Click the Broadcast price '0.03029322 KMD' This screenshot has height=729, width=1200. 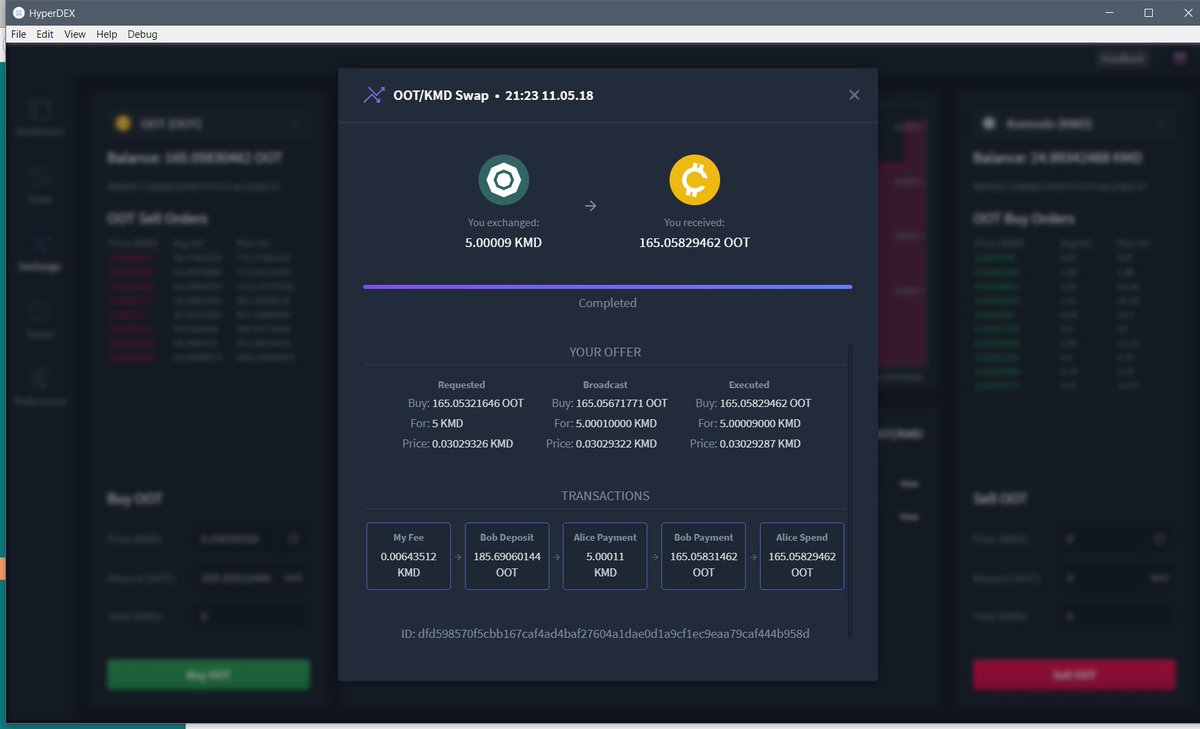click(616, 443)
